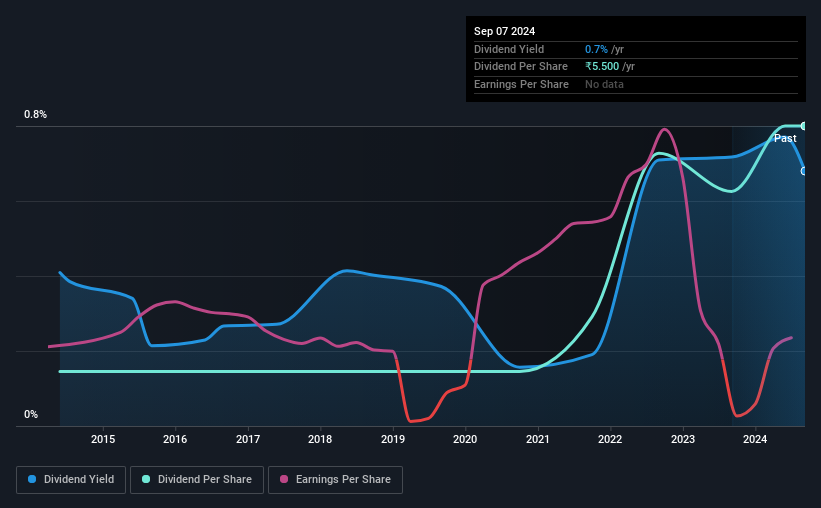This screenshot has width=821, height=508.
Task: Click the blue Dividend Yield legend dot
Action: [x=32, y=479]
